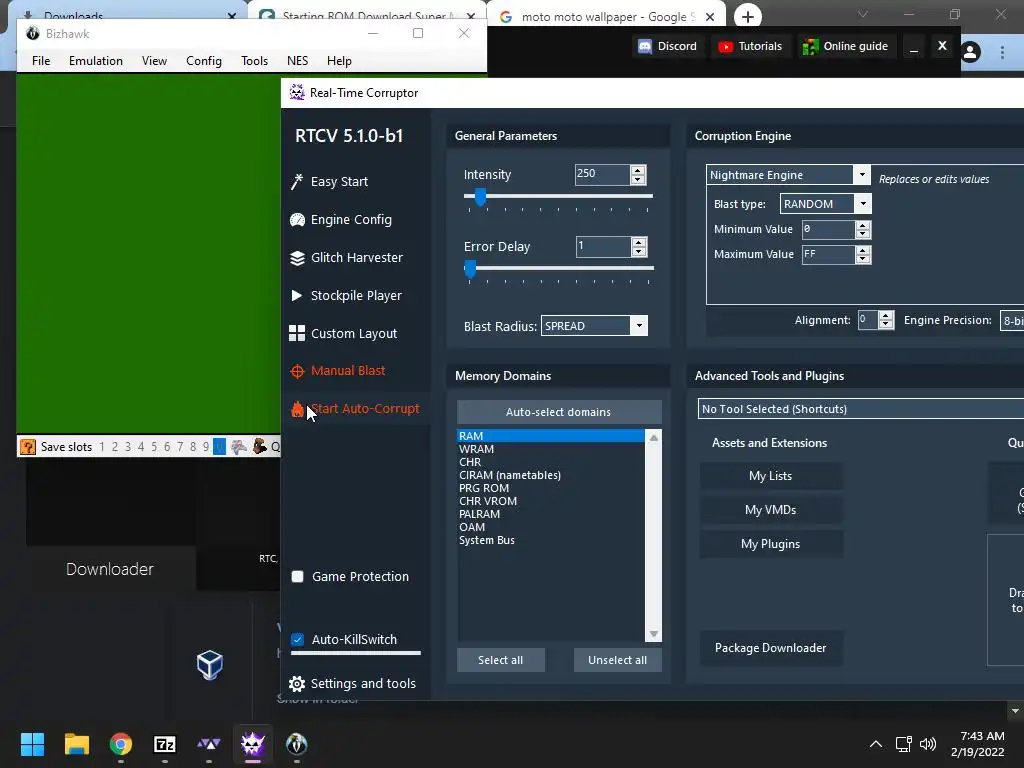Open File Explorer from taskbar

pyautogui.click(x=76, y=744)
